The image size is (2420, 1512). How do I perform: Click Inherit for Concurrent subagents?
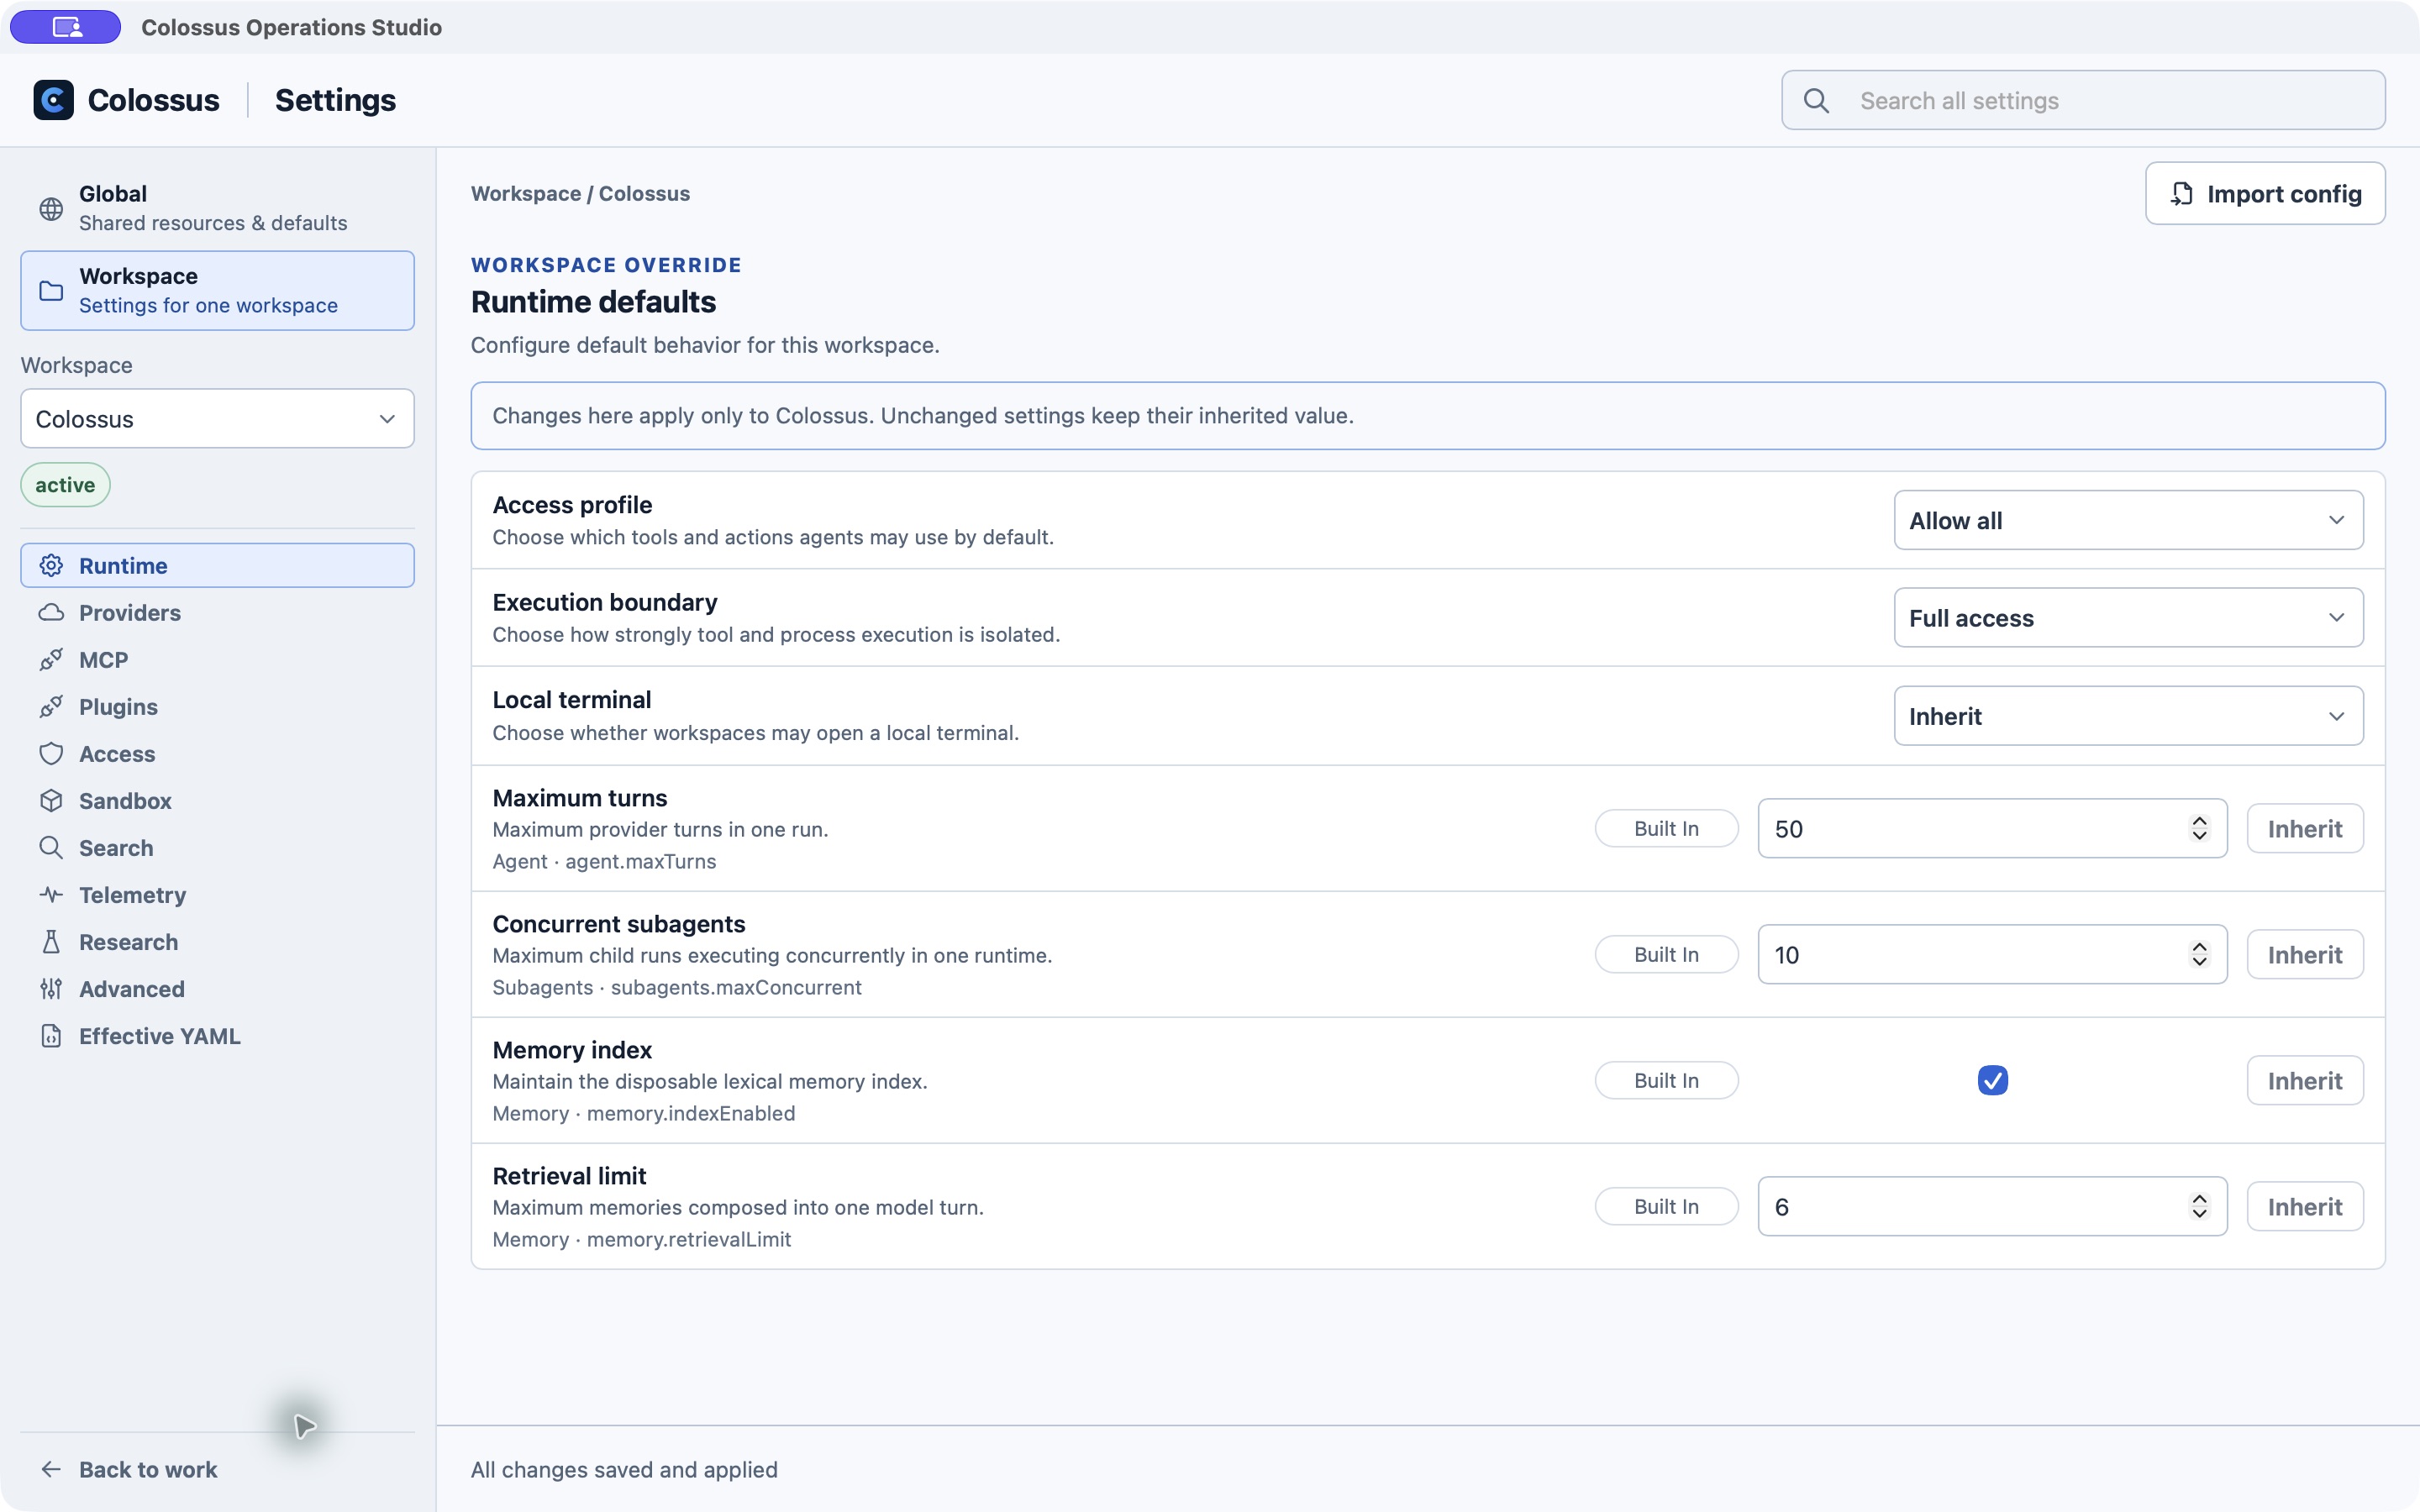(2304, 954)
